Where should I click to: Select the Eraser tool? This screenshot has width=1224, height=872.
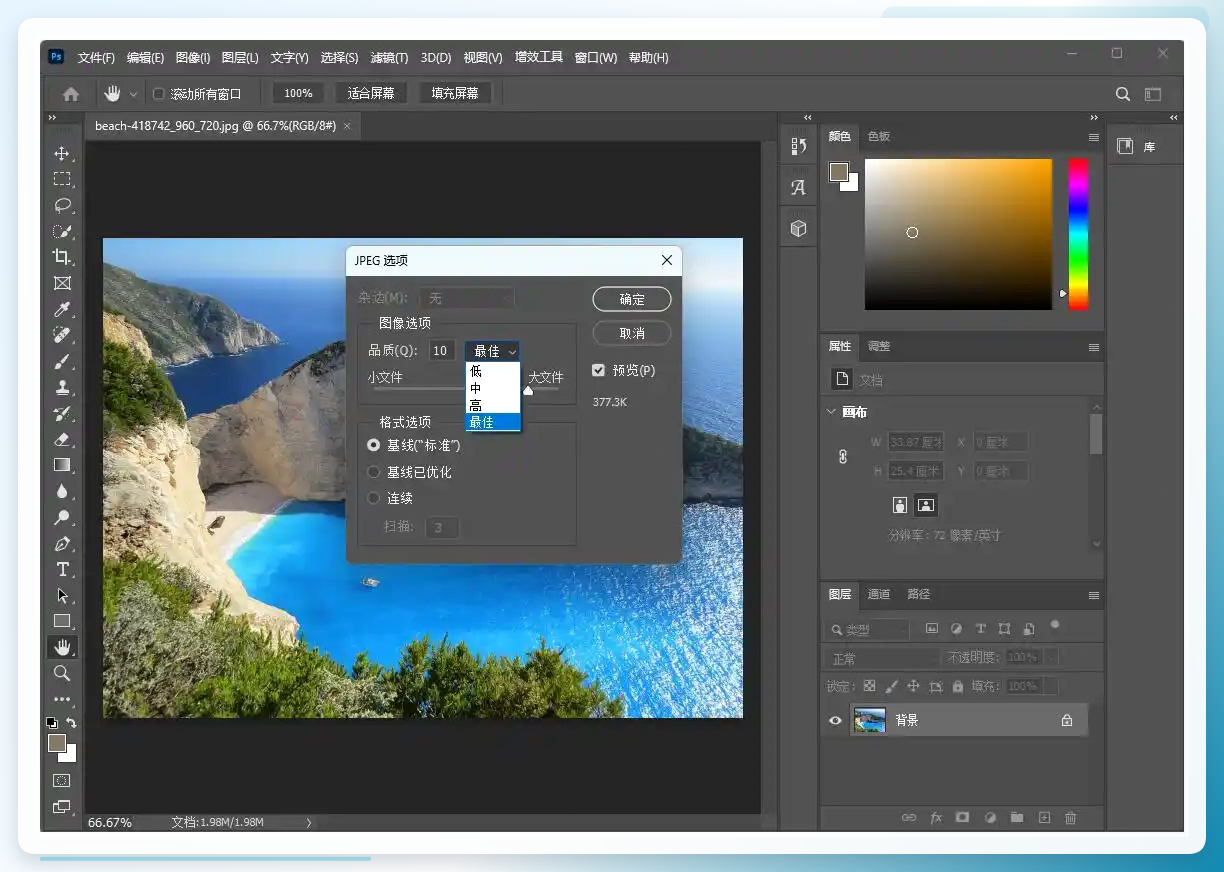(x=62, y=439)
